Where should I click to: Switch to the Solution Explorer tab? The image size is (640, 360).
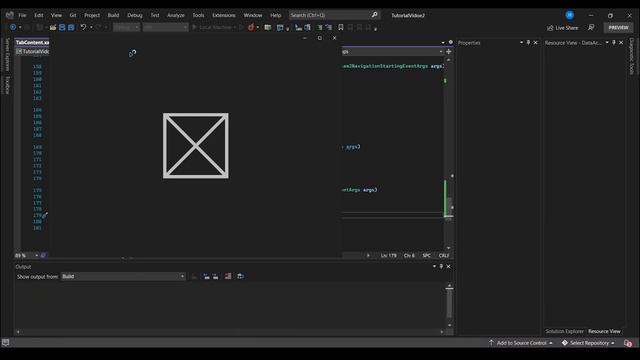[x=564, y=331]
